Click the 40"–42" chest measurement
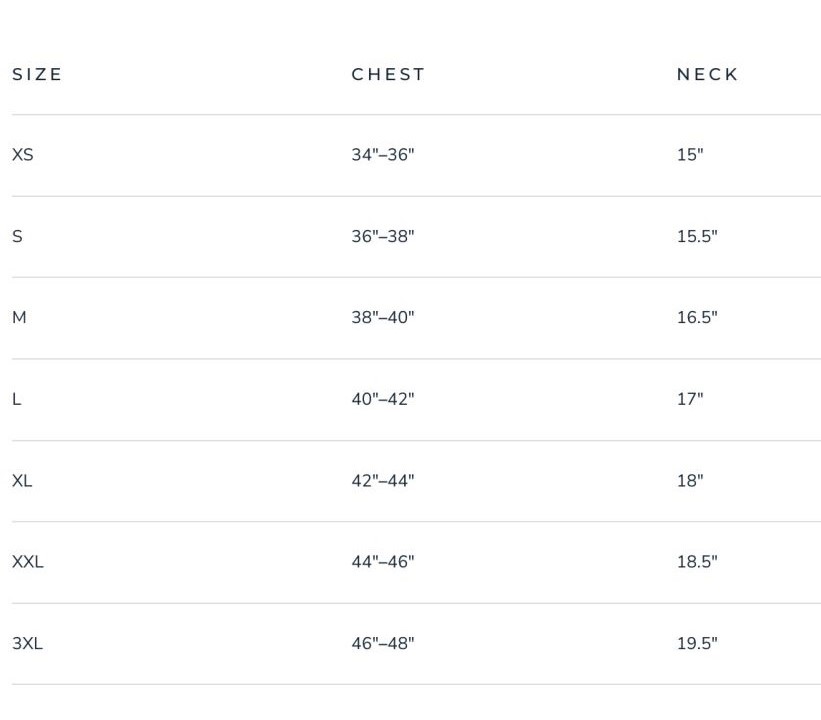 click(382, 400)
